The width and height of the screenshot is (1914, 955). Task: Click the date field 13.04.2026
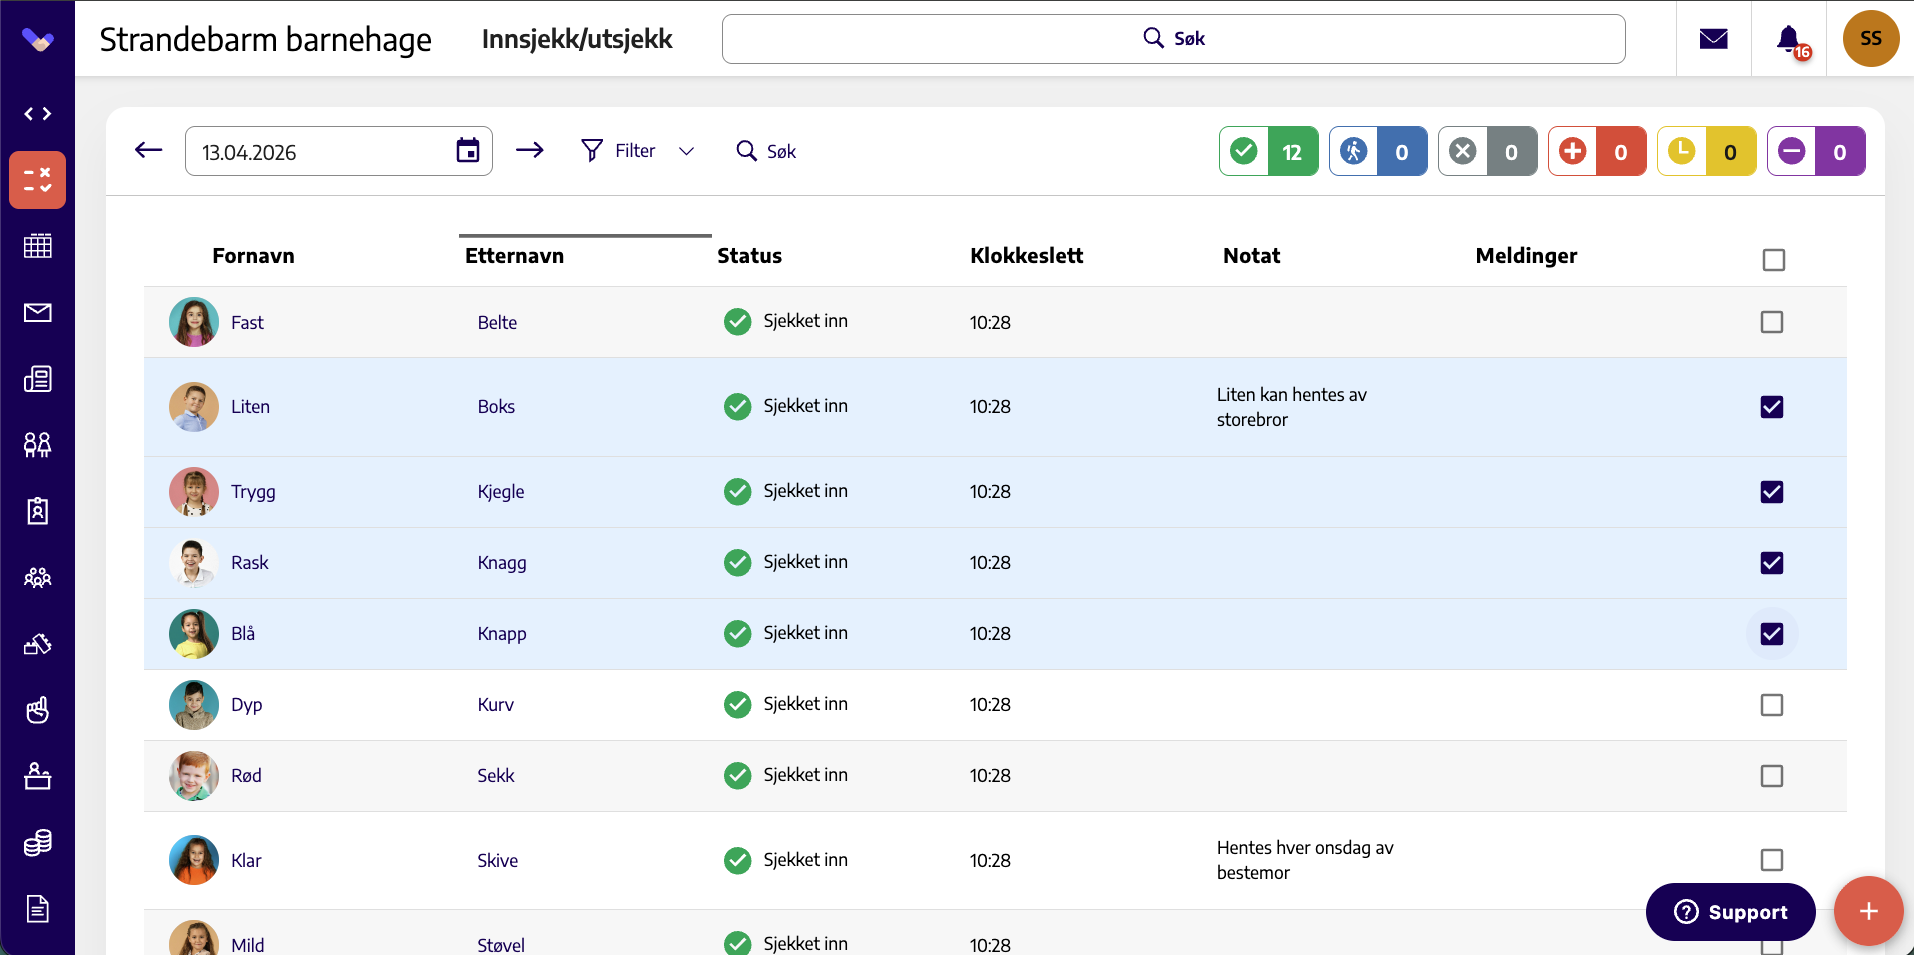[338, 151]
